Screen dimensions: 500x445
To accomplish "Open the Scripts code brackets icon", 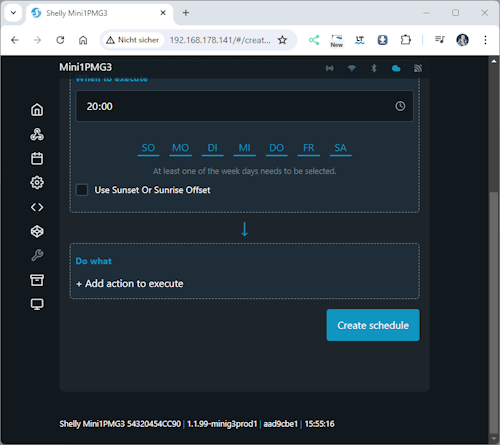I will click(x=37, y=207).
